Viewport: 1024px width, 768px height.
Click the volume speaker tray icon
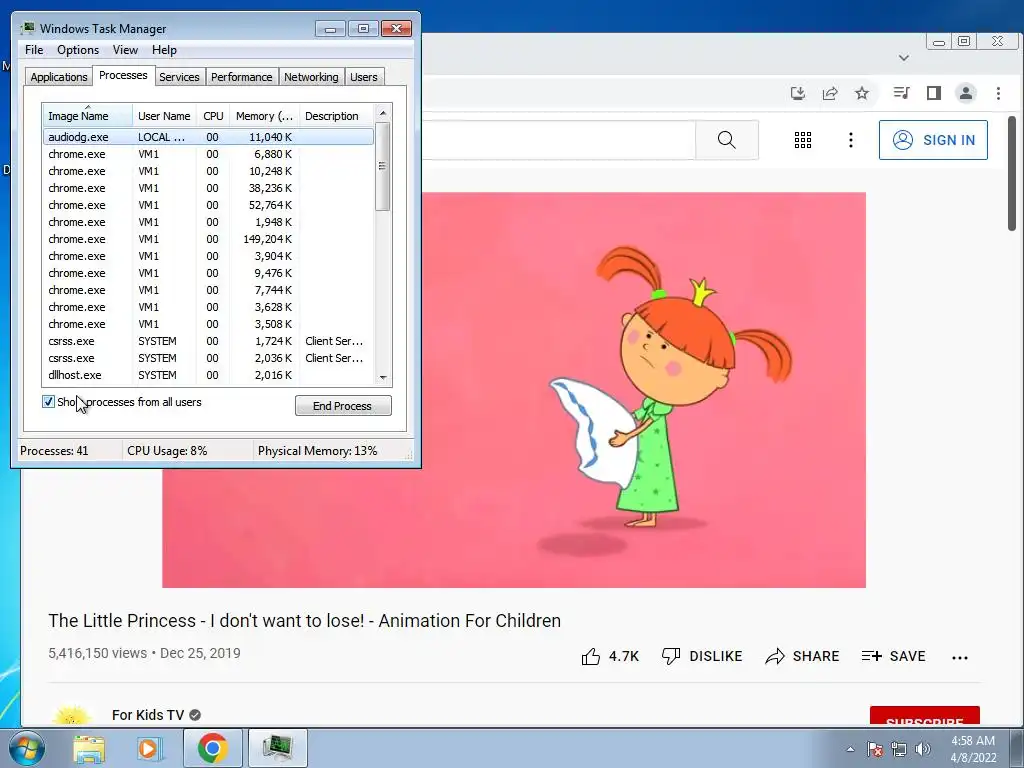(x=923, y=749)
